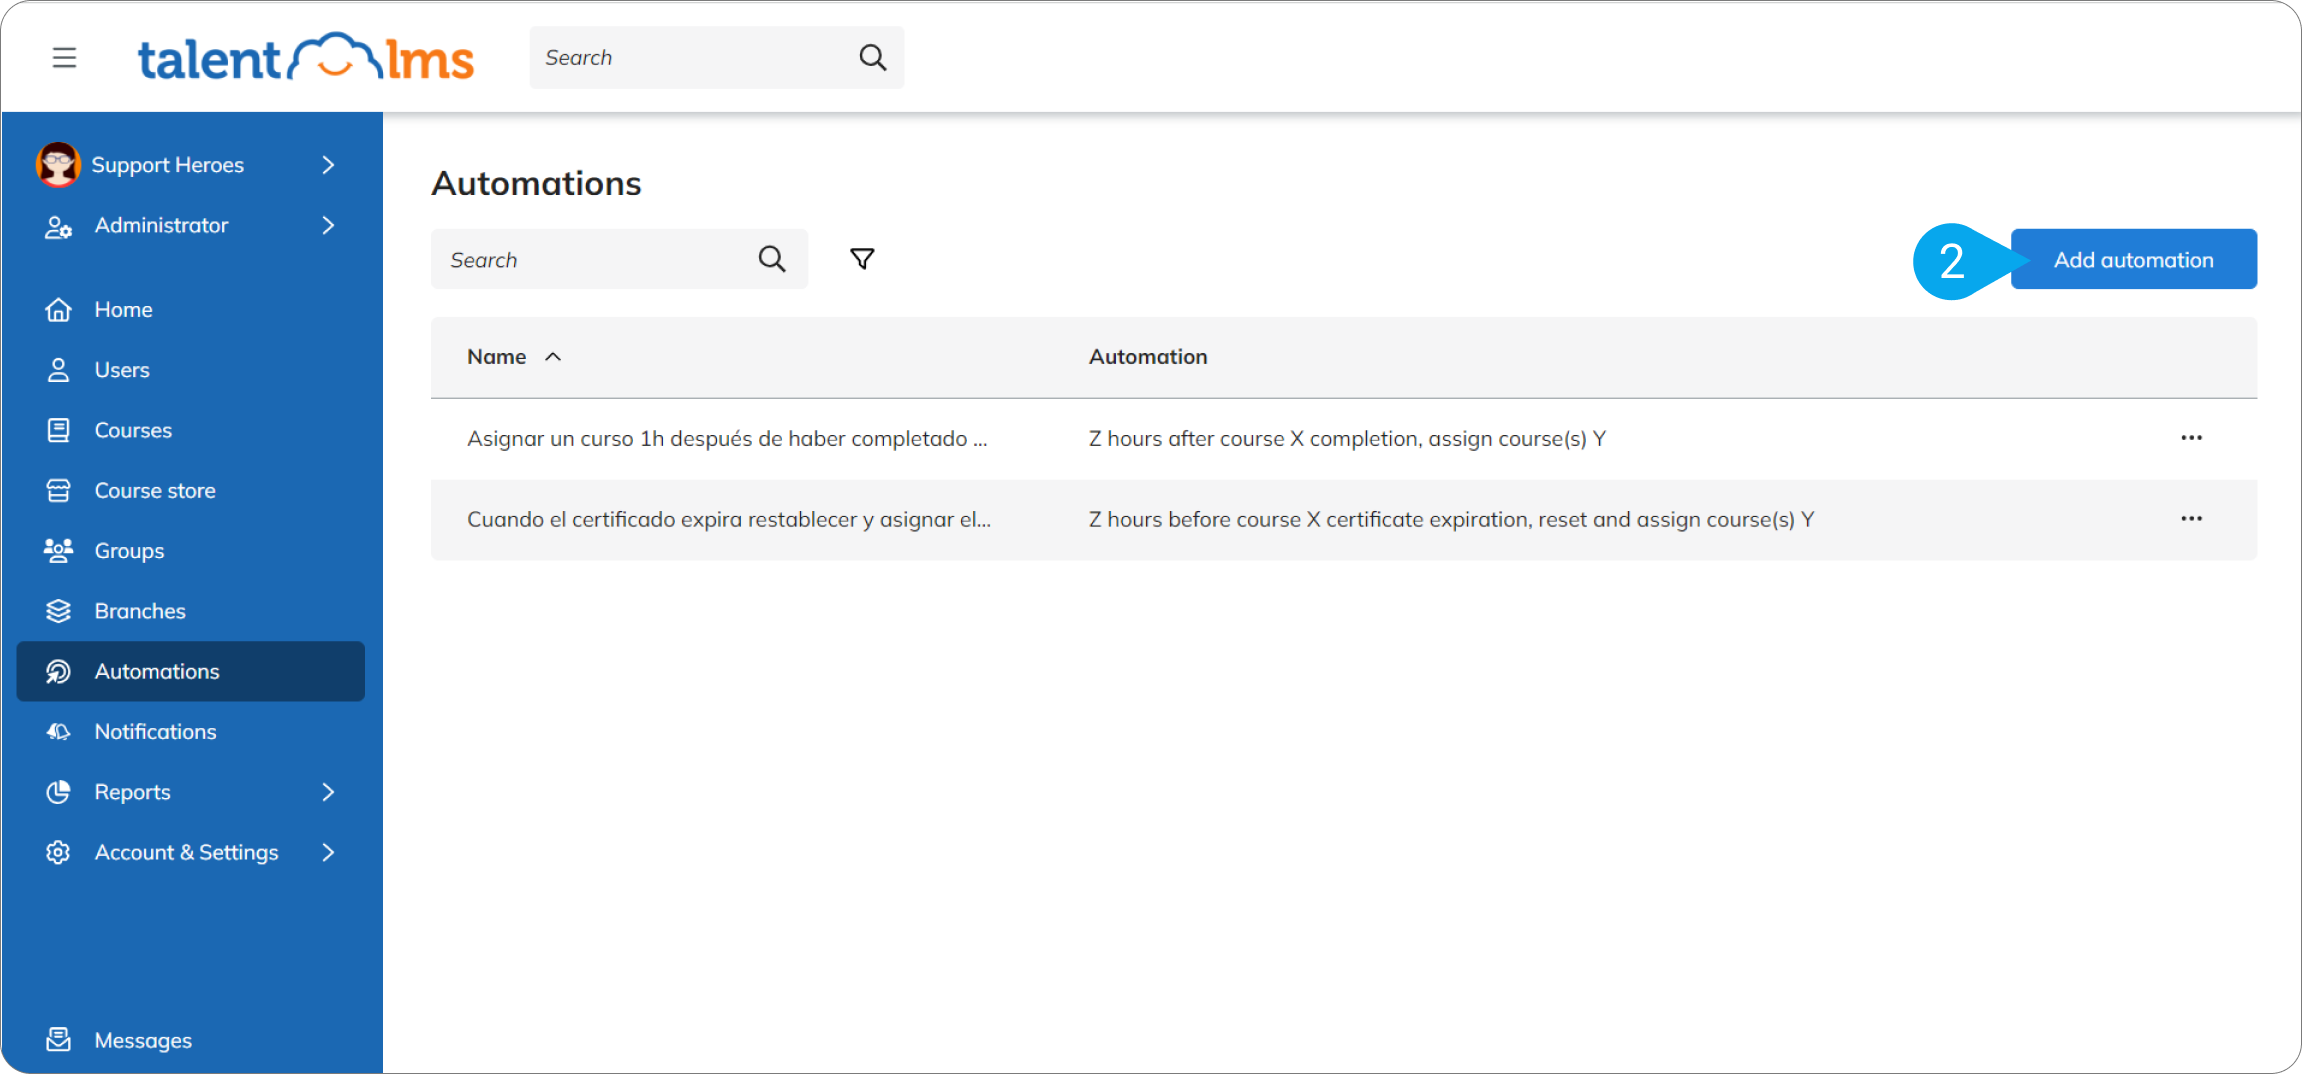Click the Branches layers icon
Viewport: 2302px width, 1074px height.
58,611
